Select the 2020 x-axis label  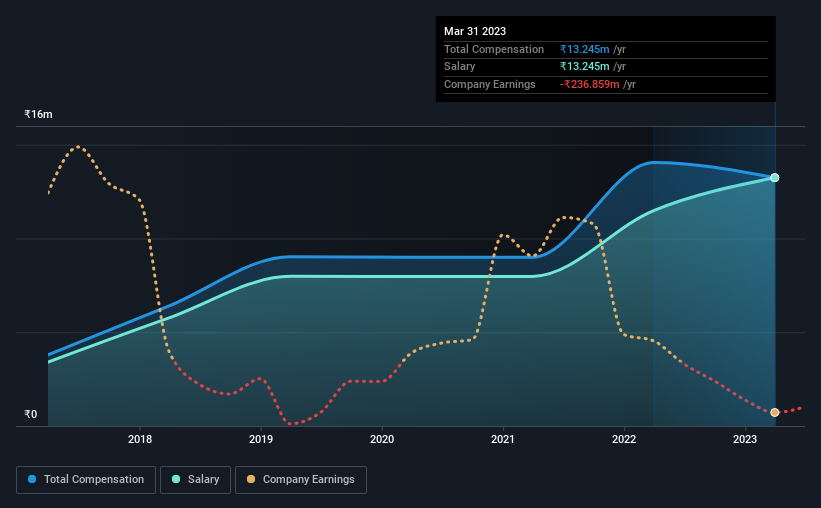(x=382, y=439)
